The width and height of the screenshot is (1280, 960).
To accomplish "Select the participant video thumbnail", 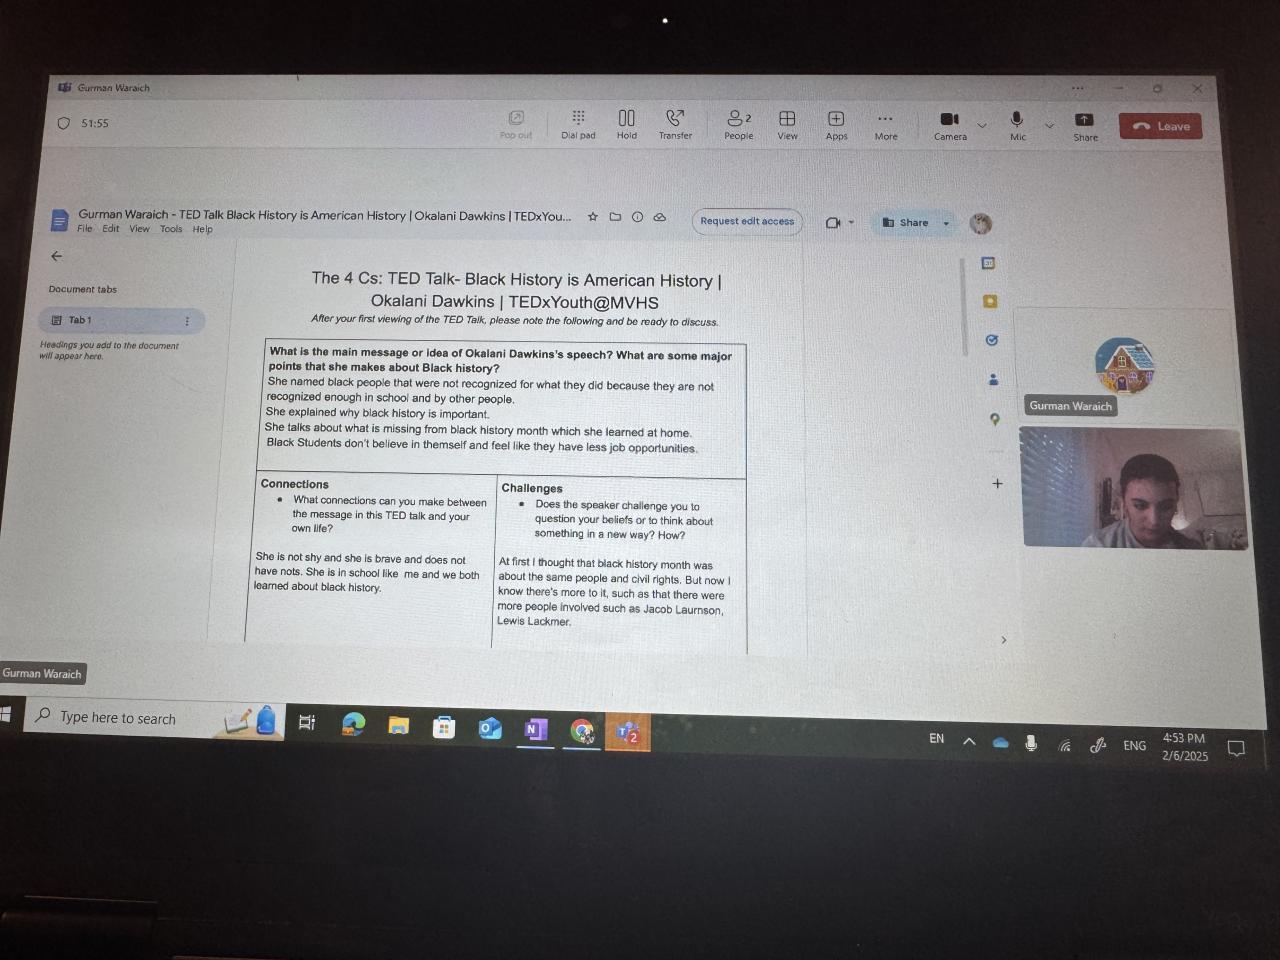I will point(1134,488).
